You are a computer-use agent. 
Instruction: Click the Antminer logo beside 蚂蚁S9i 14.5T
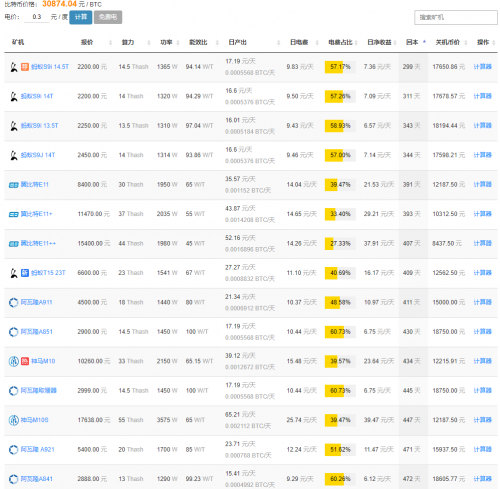tap(13, 67)
